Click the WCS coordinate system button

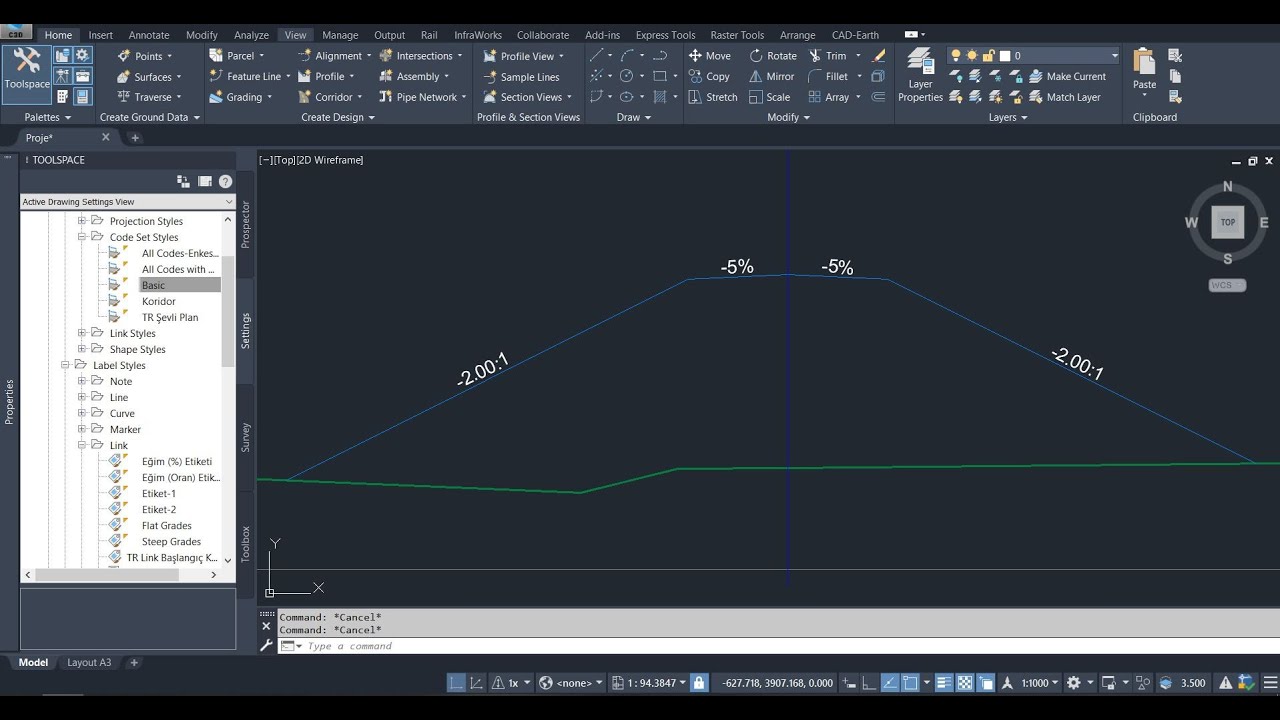point(1227,285)
